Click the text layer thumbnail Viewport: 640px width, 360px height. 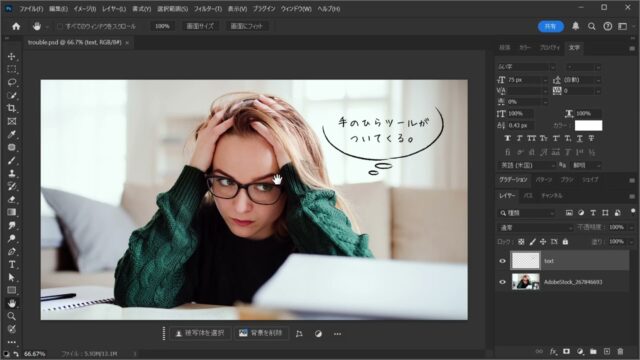coord(525,261)
